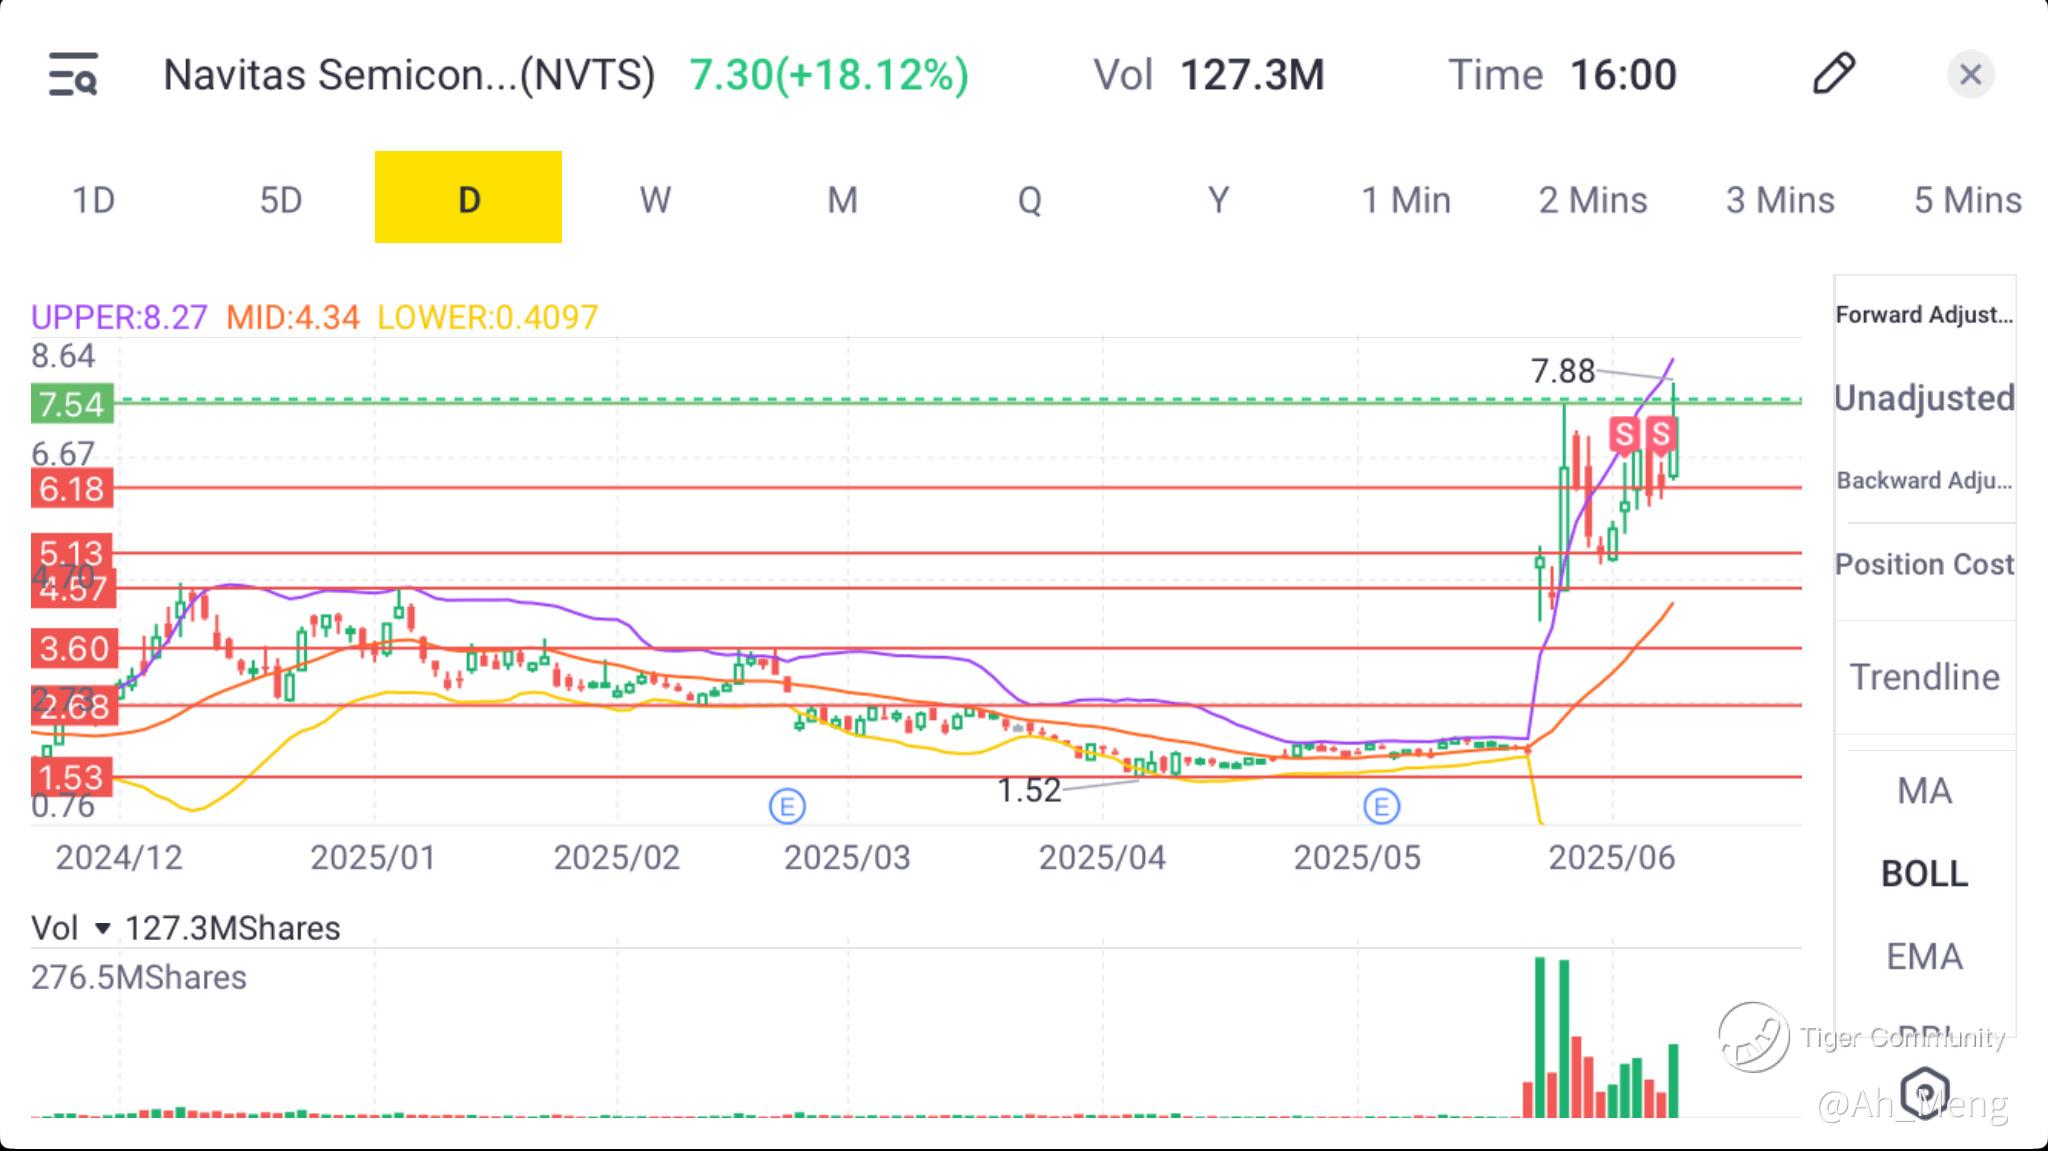Click the green 7.54 price level label
2048x1151 pixels.
pyautogui.click(x=71, y=405)
